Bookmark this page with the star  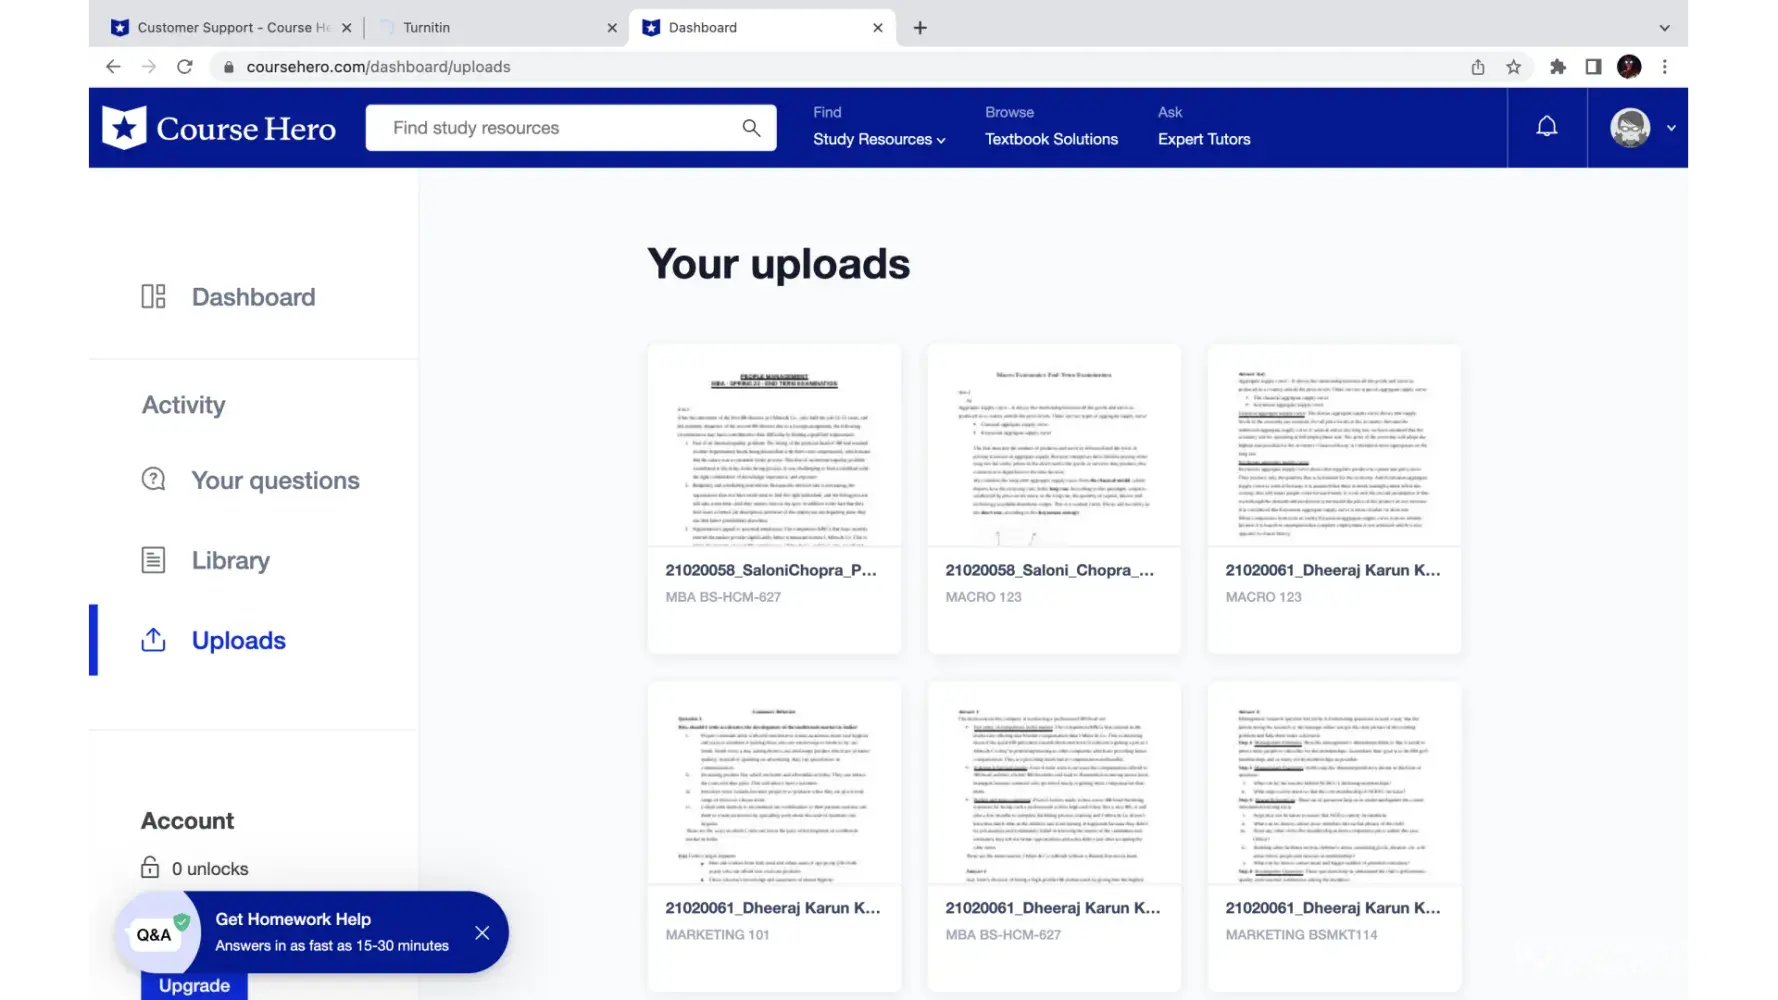[x=1514, y=67]
